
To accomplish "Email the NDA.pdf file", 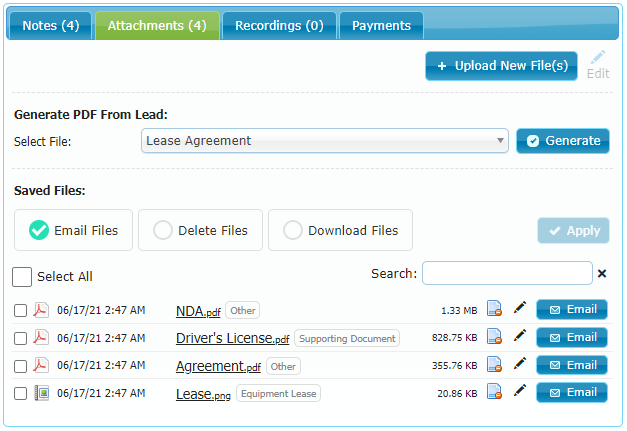I will [x=572, y=309].
